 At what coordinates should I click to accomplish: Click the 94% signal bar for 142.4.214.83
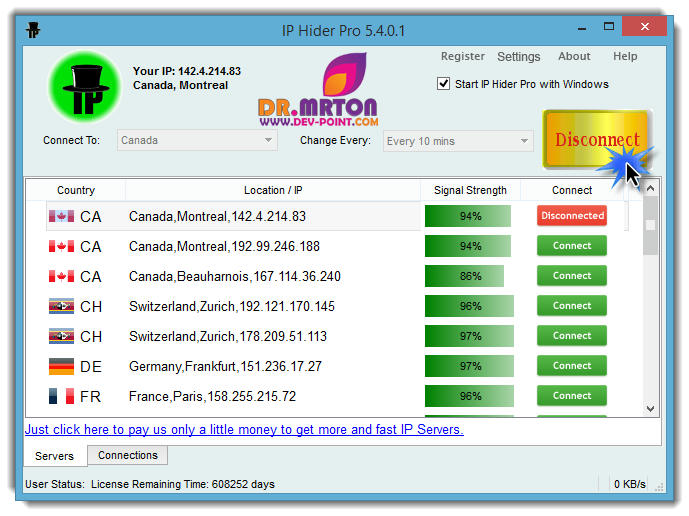pos(468,216)
